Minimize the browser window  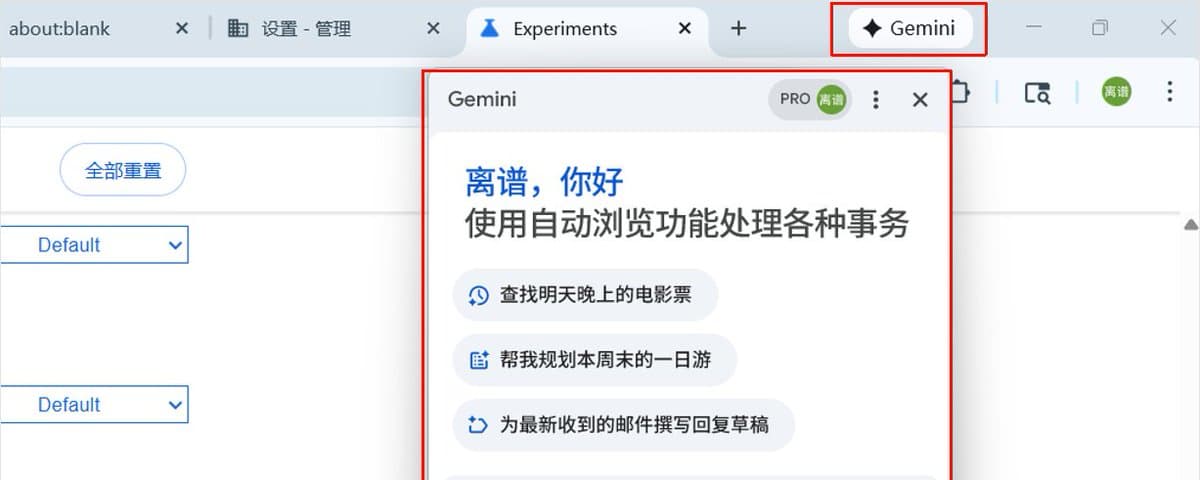coord(1034,28)
